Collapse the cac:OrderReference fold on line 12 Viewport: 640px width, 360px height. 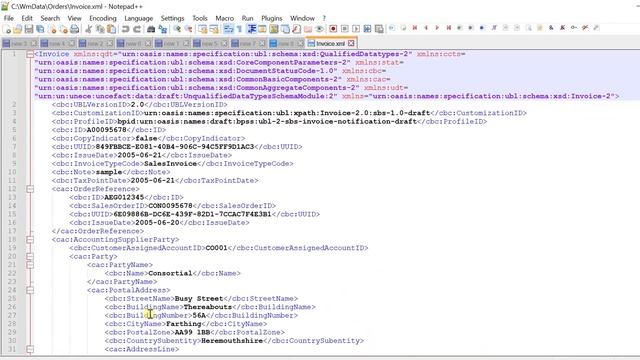coord(30,189)
